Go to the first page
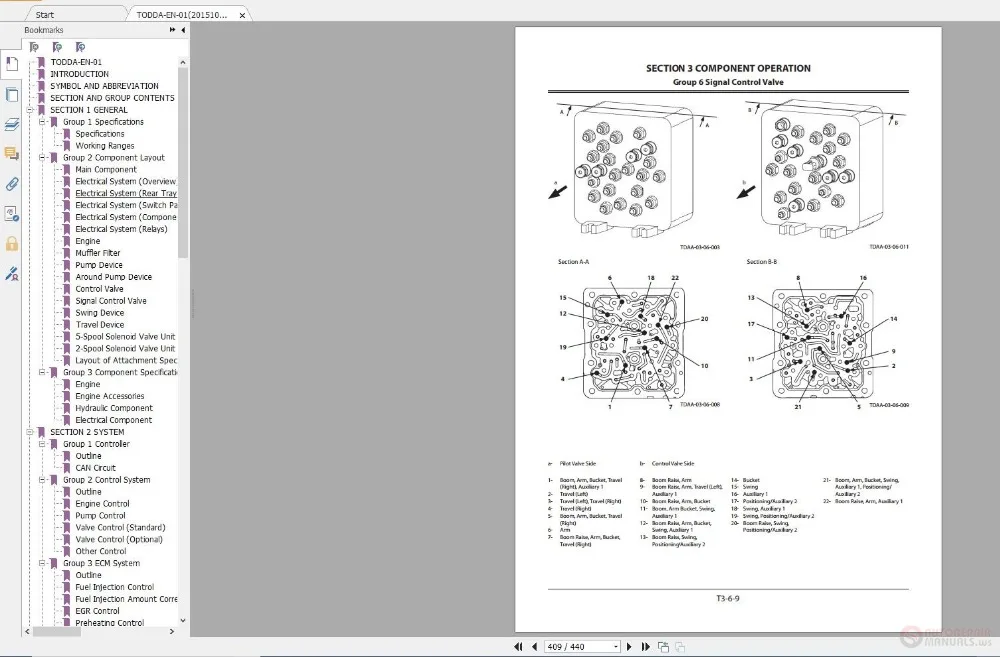 [x=518, y=646]
